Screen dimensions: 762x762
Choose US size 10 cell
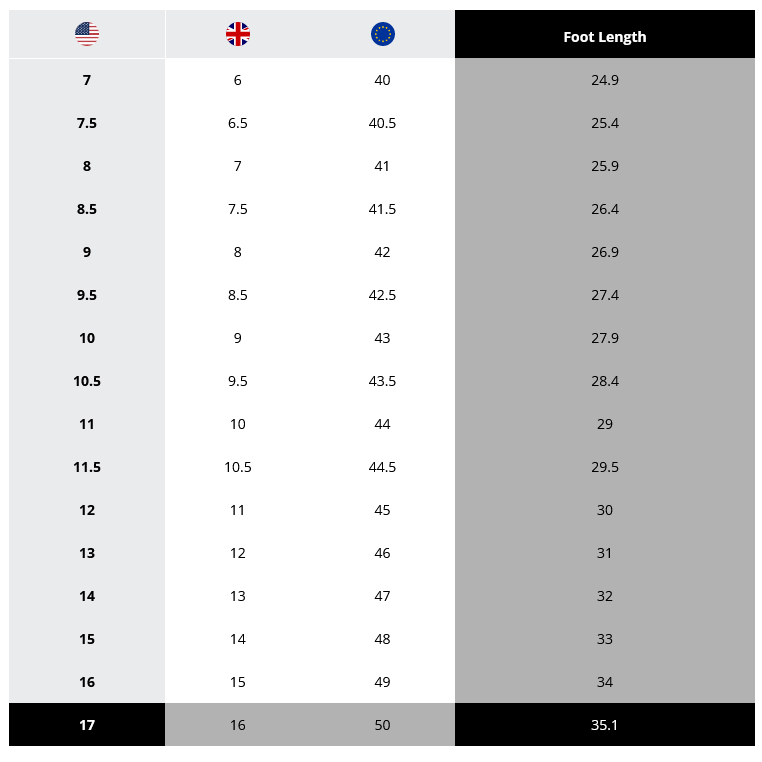[87, 338]
